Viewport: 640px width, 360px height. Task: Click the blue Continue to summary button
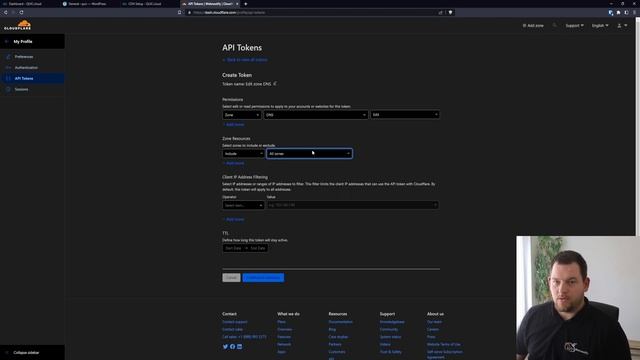(x=263, y=278)
